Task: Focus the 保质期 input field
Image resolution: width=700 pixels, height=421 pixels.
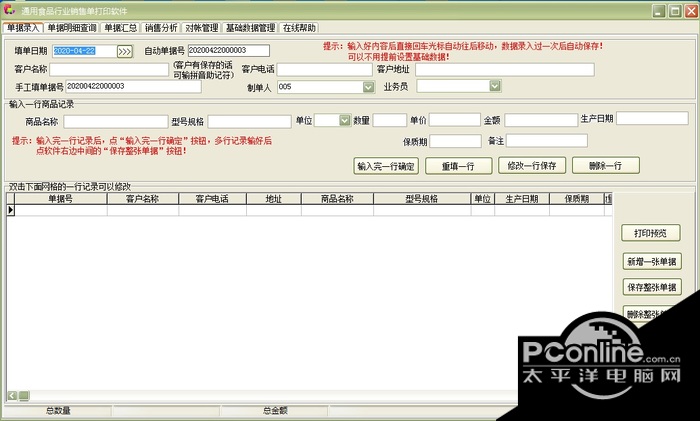Action: pyautogui.click(x=455, y=141)
